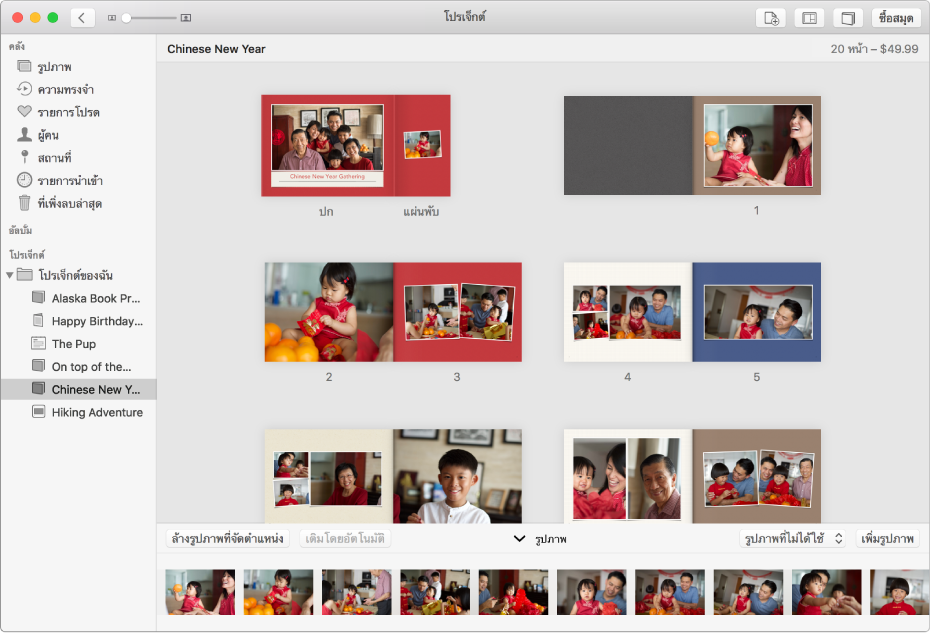Collapse the My Projects folder

tap(12, 274)
